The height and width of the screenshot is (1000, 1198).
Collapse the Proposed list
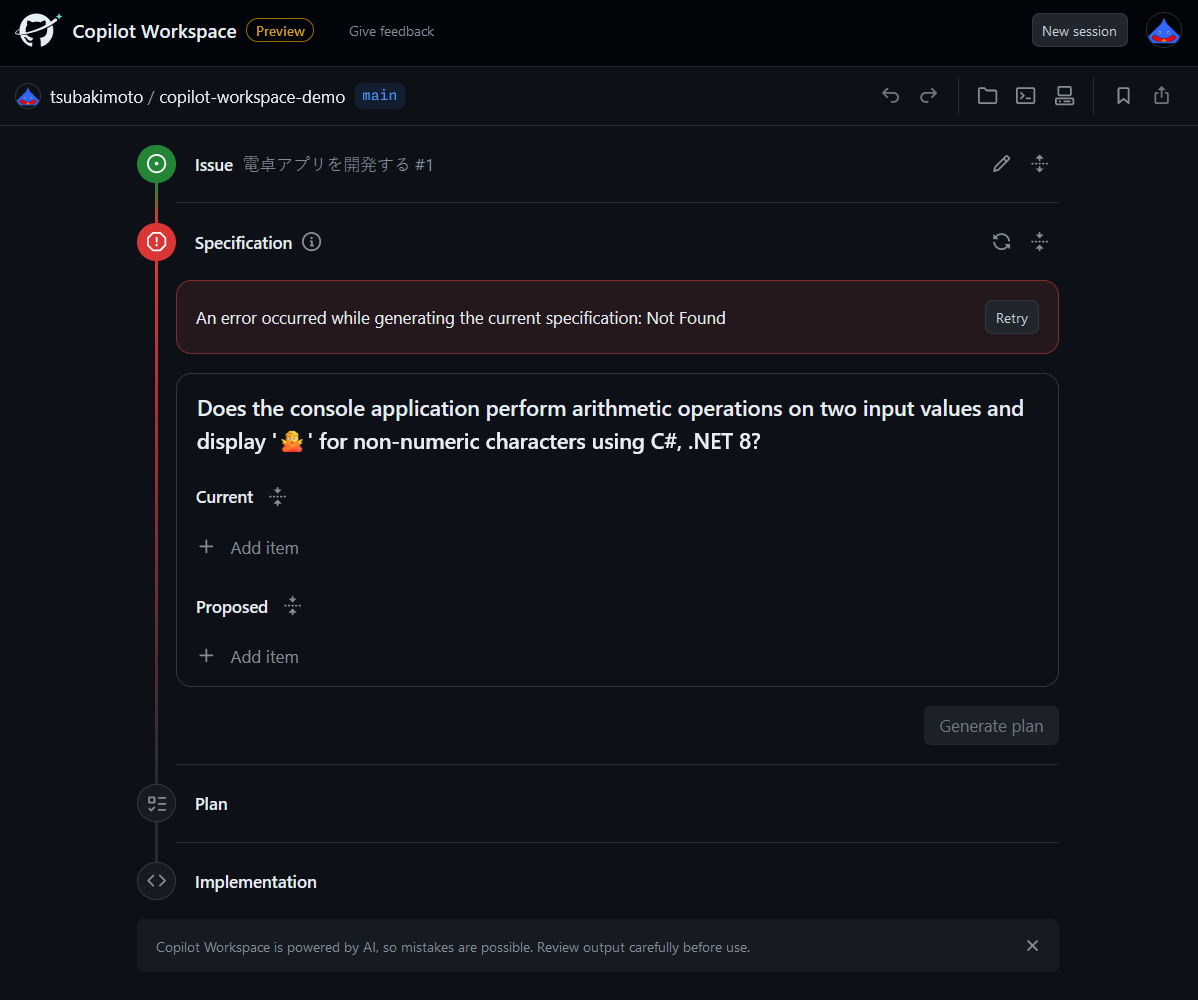coord(293,607)
